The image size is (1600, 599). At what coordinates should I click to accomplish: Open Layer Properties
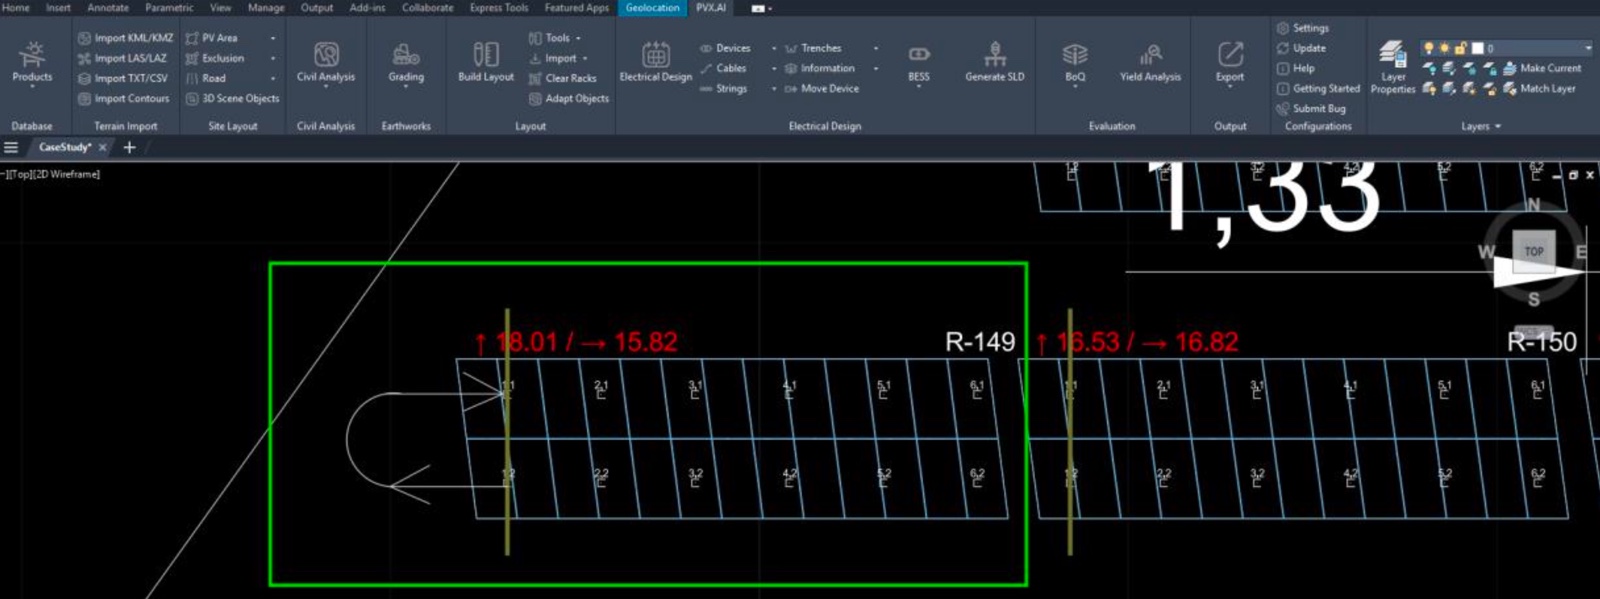click(1393, 68)
